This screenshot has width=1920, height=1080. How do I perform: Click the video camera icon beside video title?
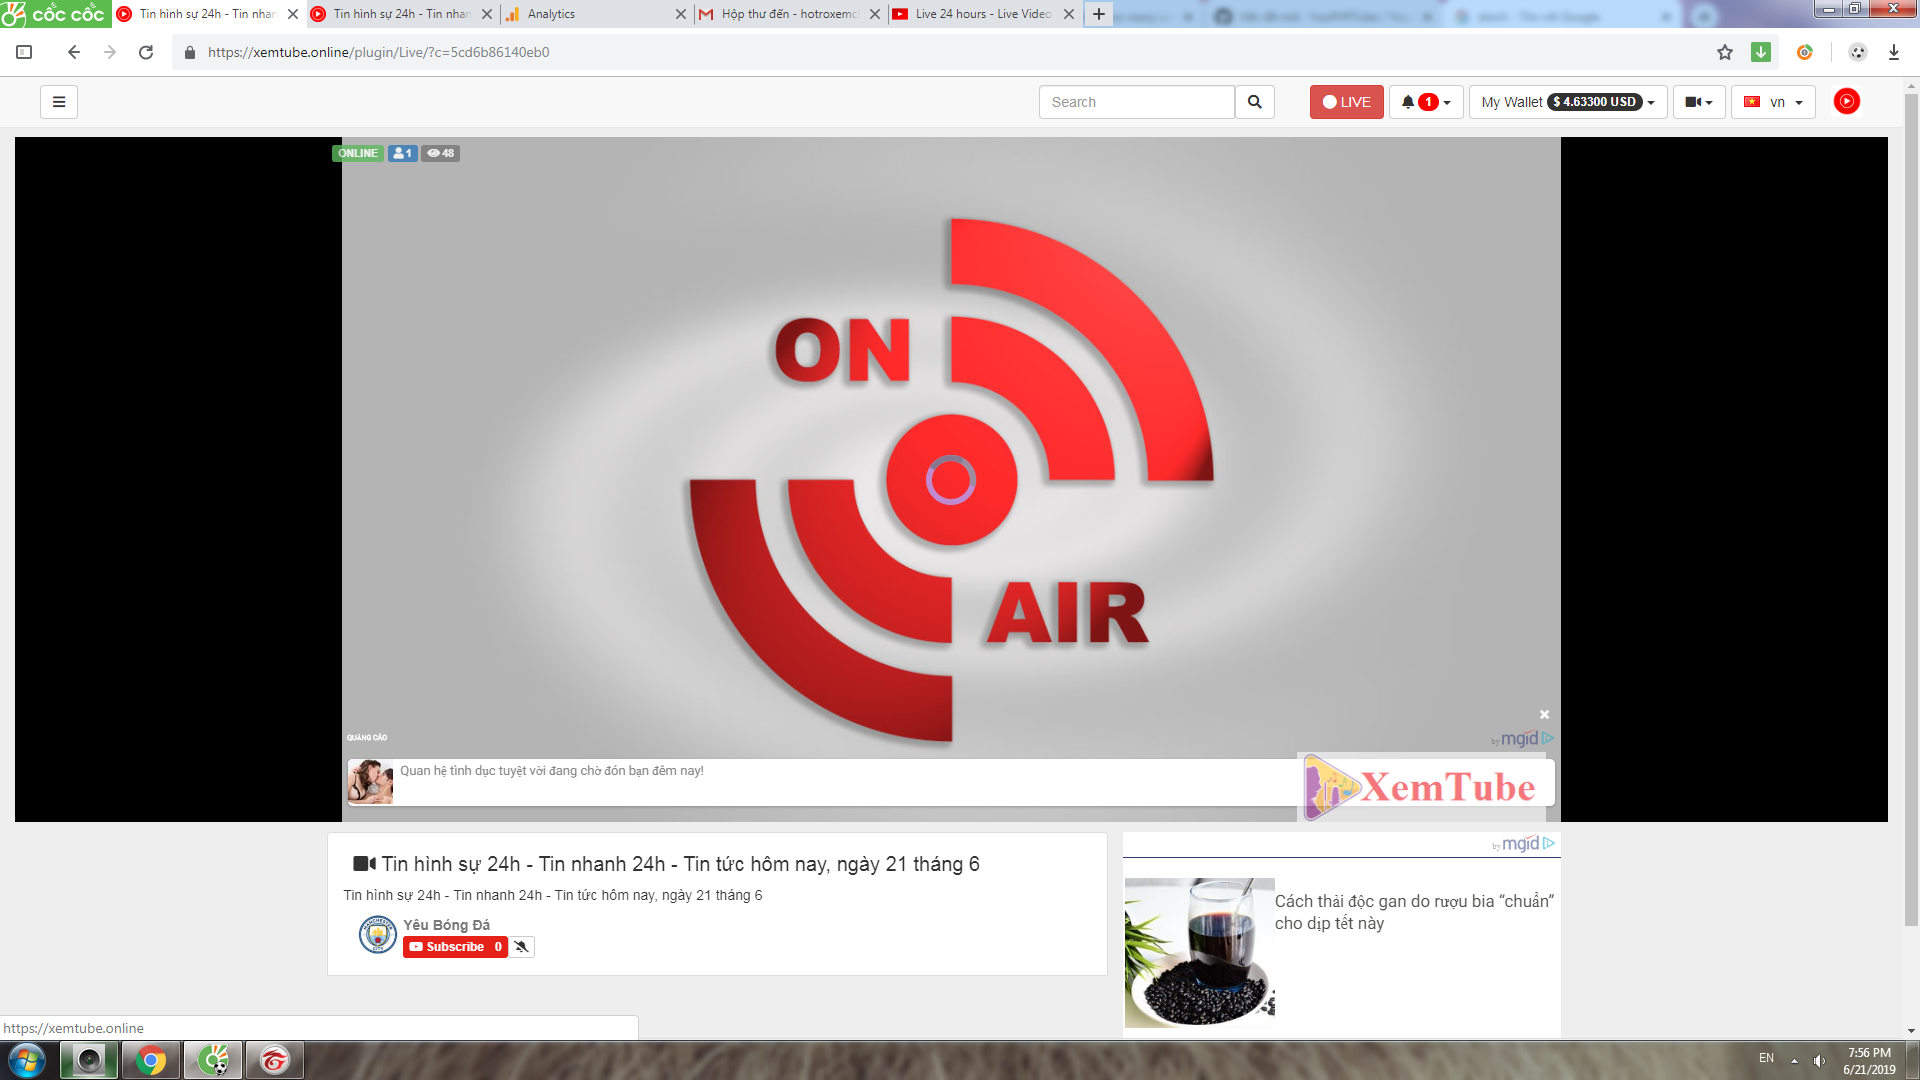(x=362, y=863)
